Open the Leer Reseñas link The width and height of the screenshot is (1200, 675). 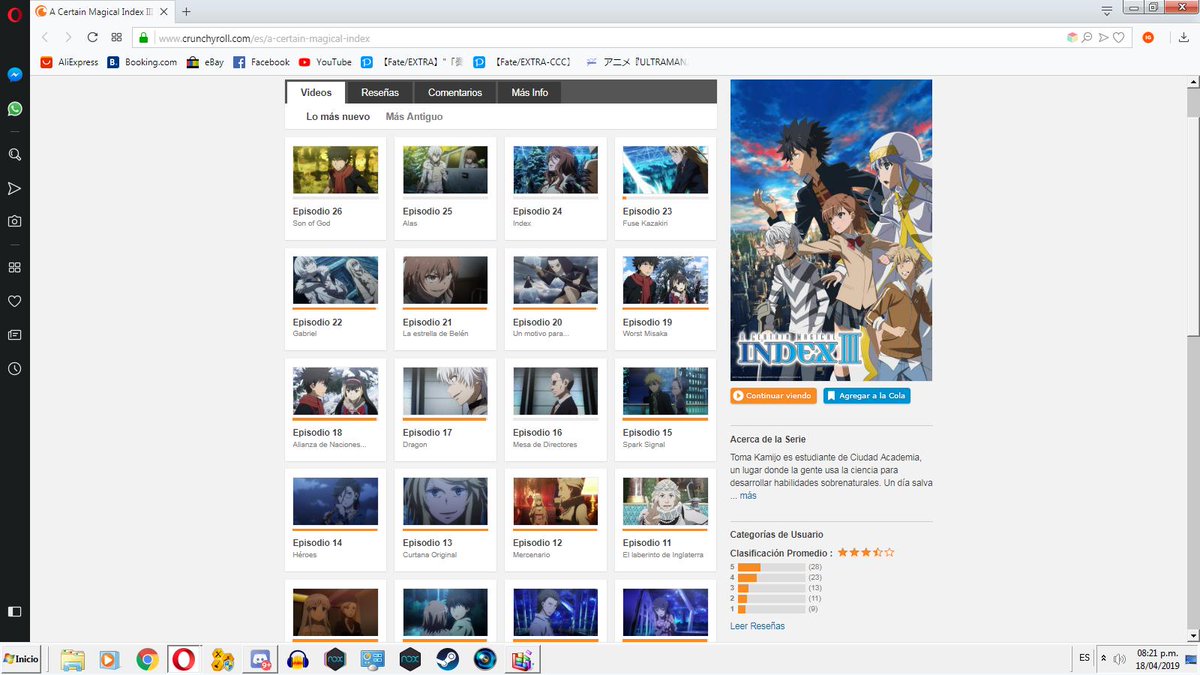(x=757, y=626)
